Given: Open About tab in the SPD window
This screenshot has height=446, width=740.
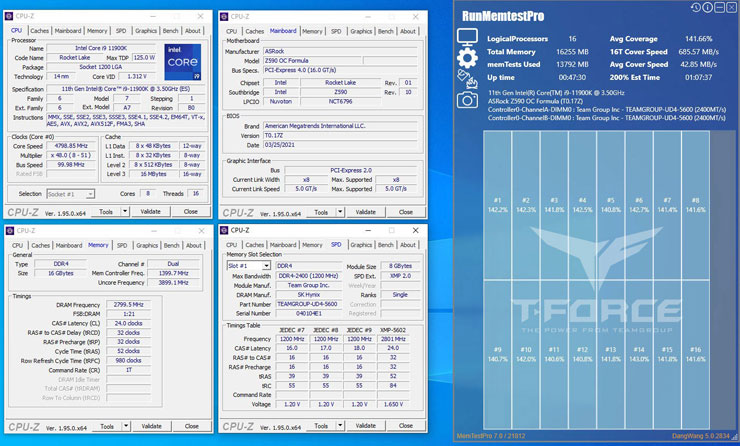Looking at the screenshot, I should coord(408,245).
